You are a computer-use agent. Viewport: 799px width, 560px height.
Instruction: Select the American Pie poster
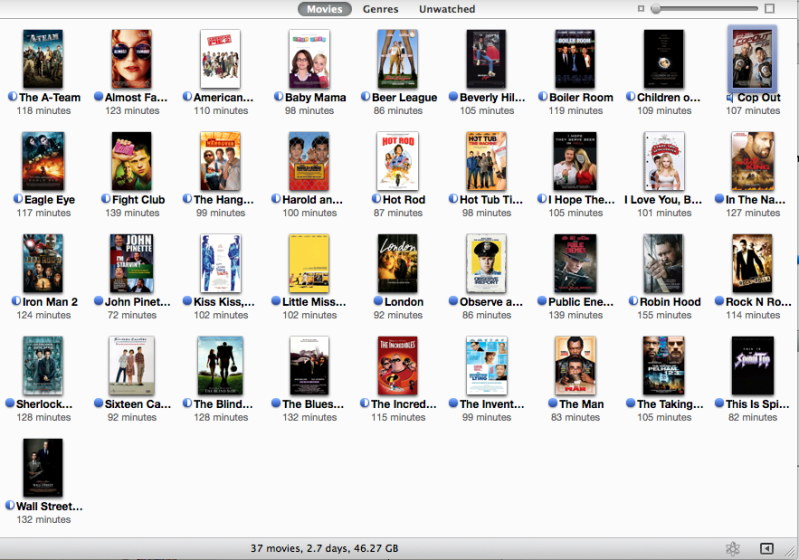pos(221,59)
